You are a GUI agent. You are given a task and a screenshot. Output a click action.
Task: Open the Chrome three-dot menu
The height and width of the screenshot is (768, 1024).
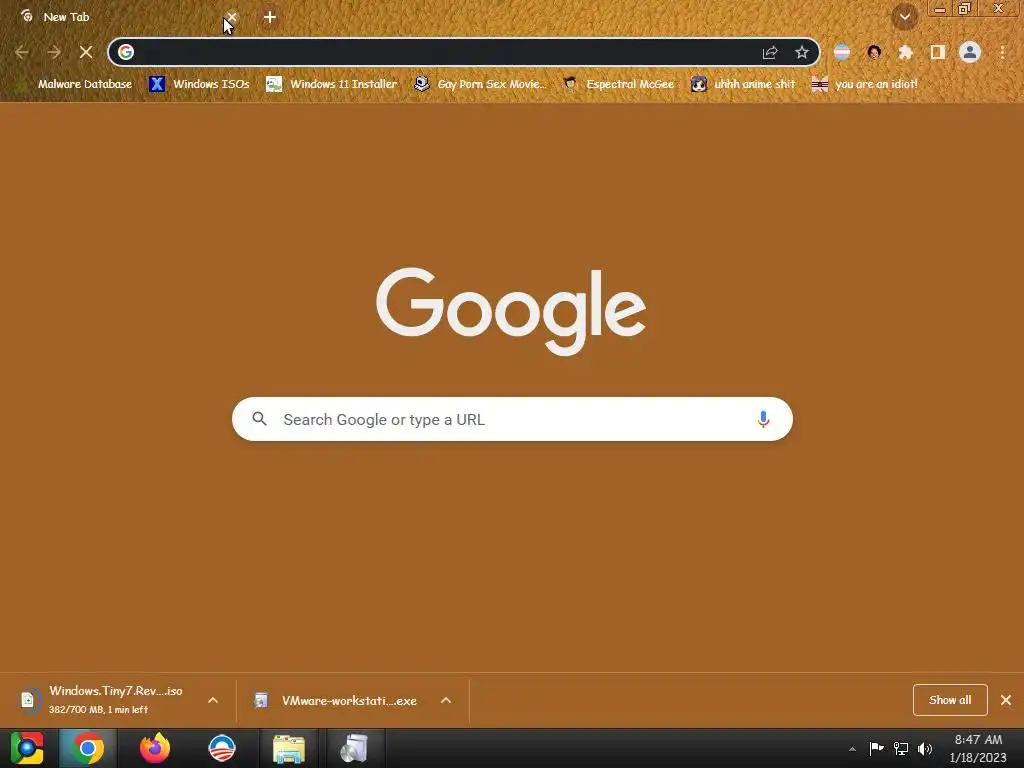pyautogui.click(x=1002, y=52)
